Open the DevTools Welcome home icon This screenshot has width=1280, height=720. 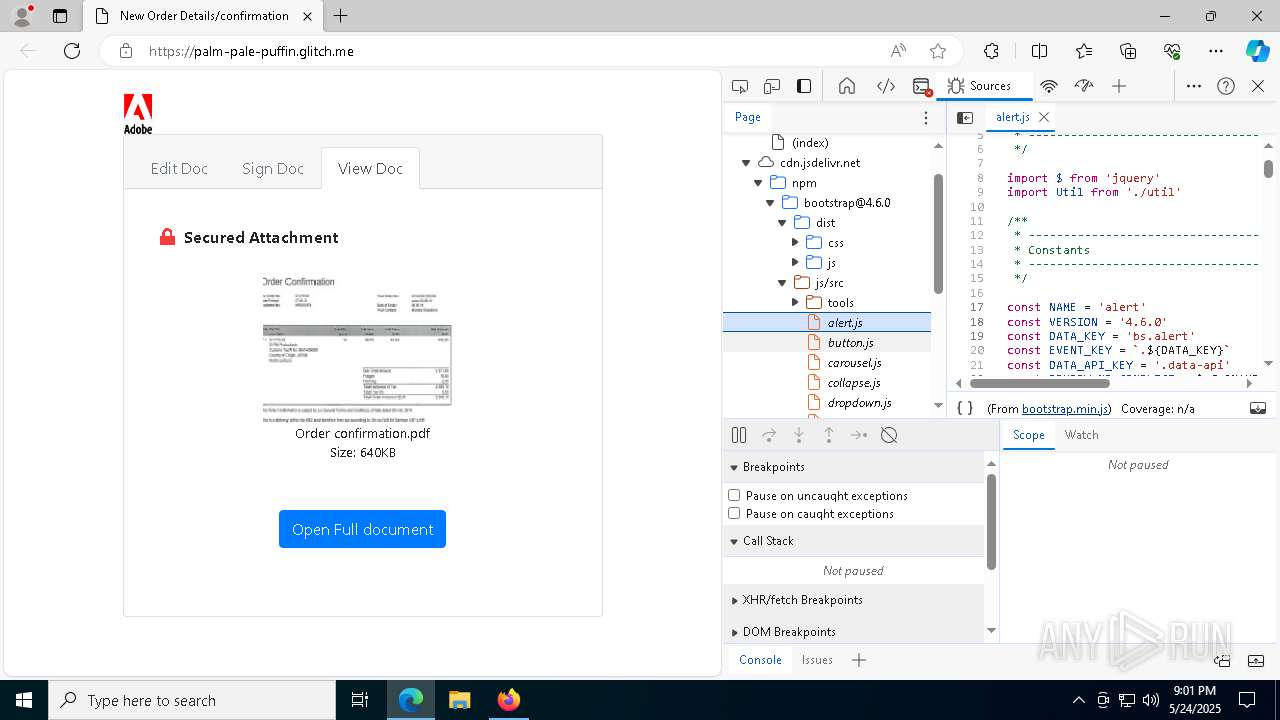(847, 86)
